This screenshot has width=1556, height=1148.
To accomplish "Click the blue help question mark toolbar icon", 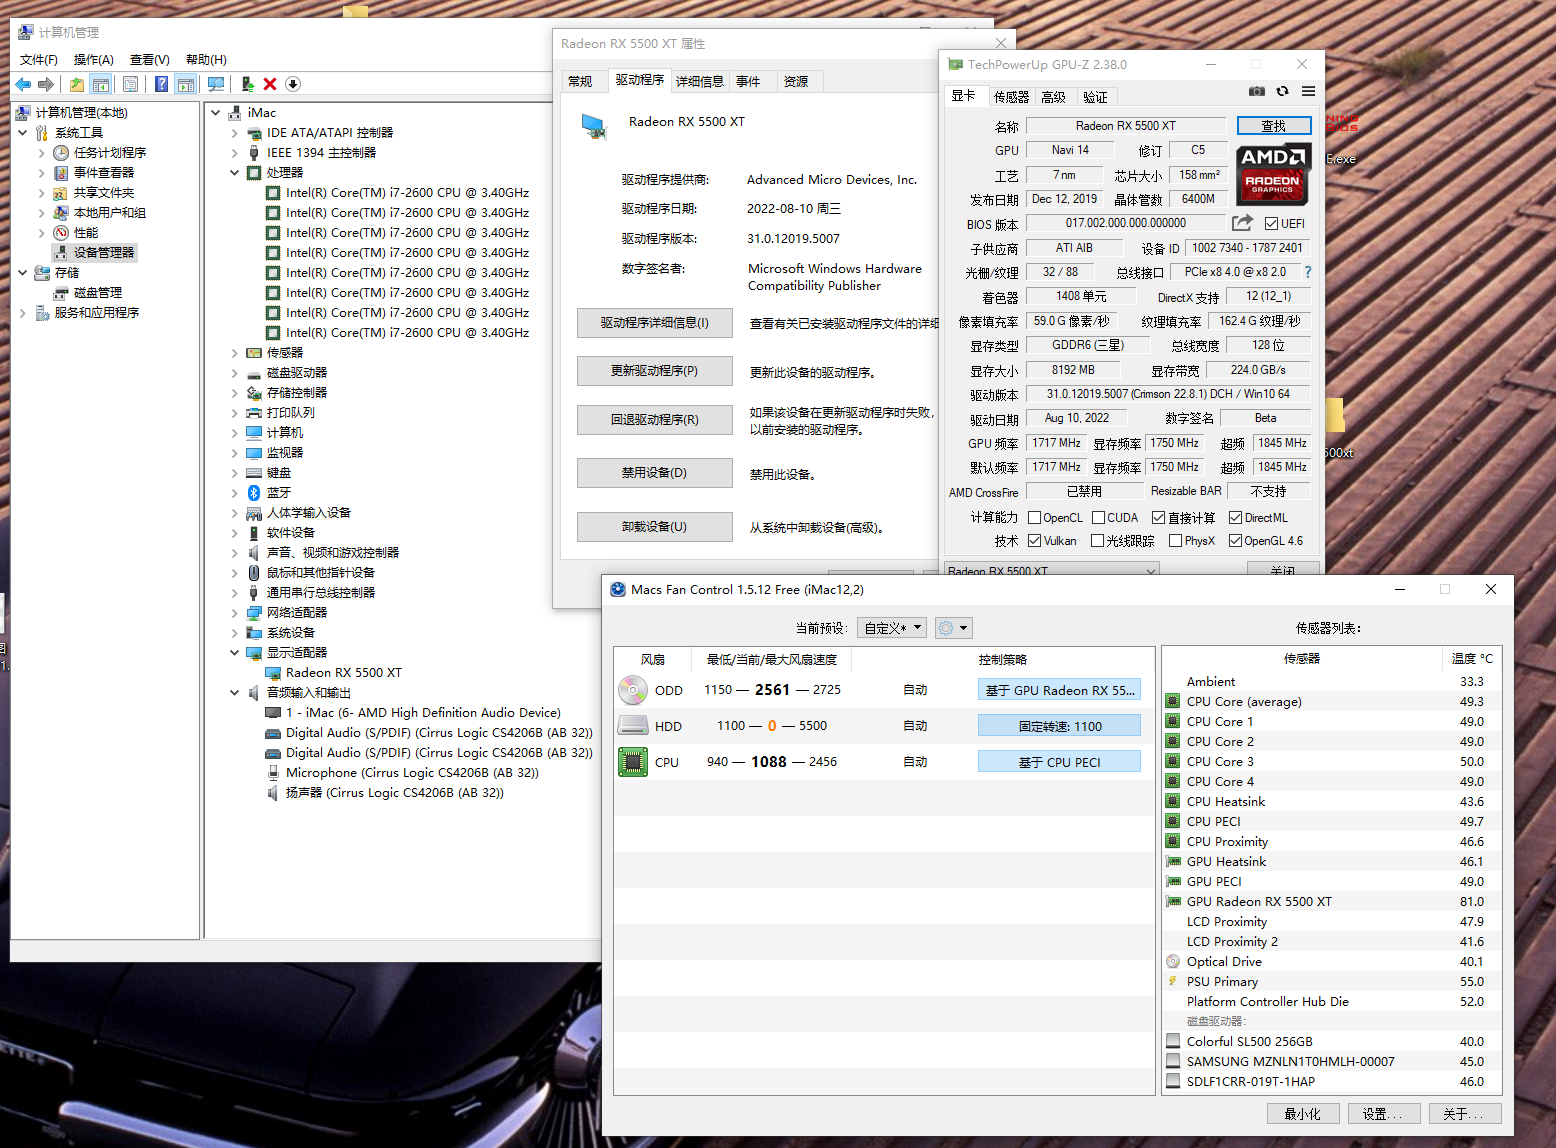I will point(161,84).
